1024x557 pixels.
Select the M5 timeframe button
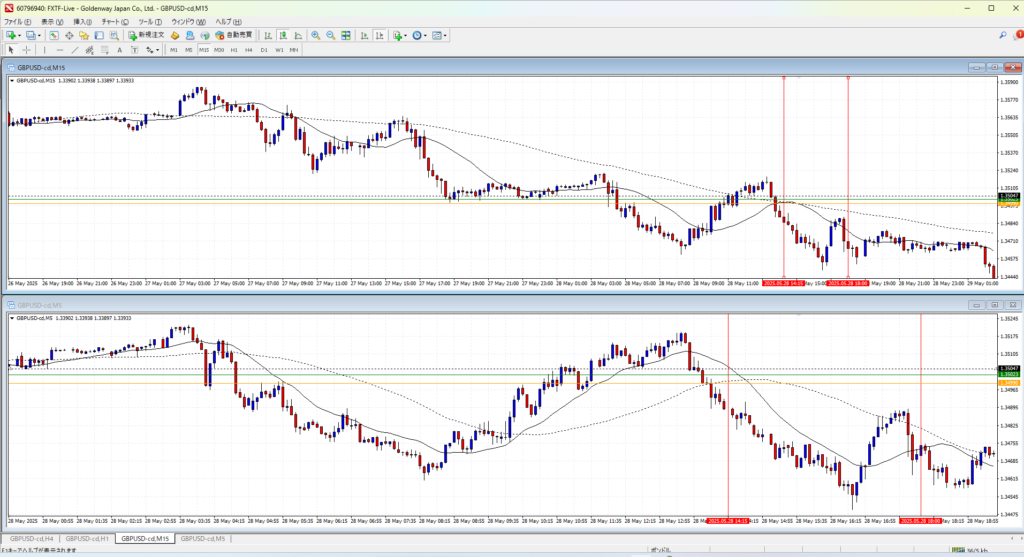point(188,49)
